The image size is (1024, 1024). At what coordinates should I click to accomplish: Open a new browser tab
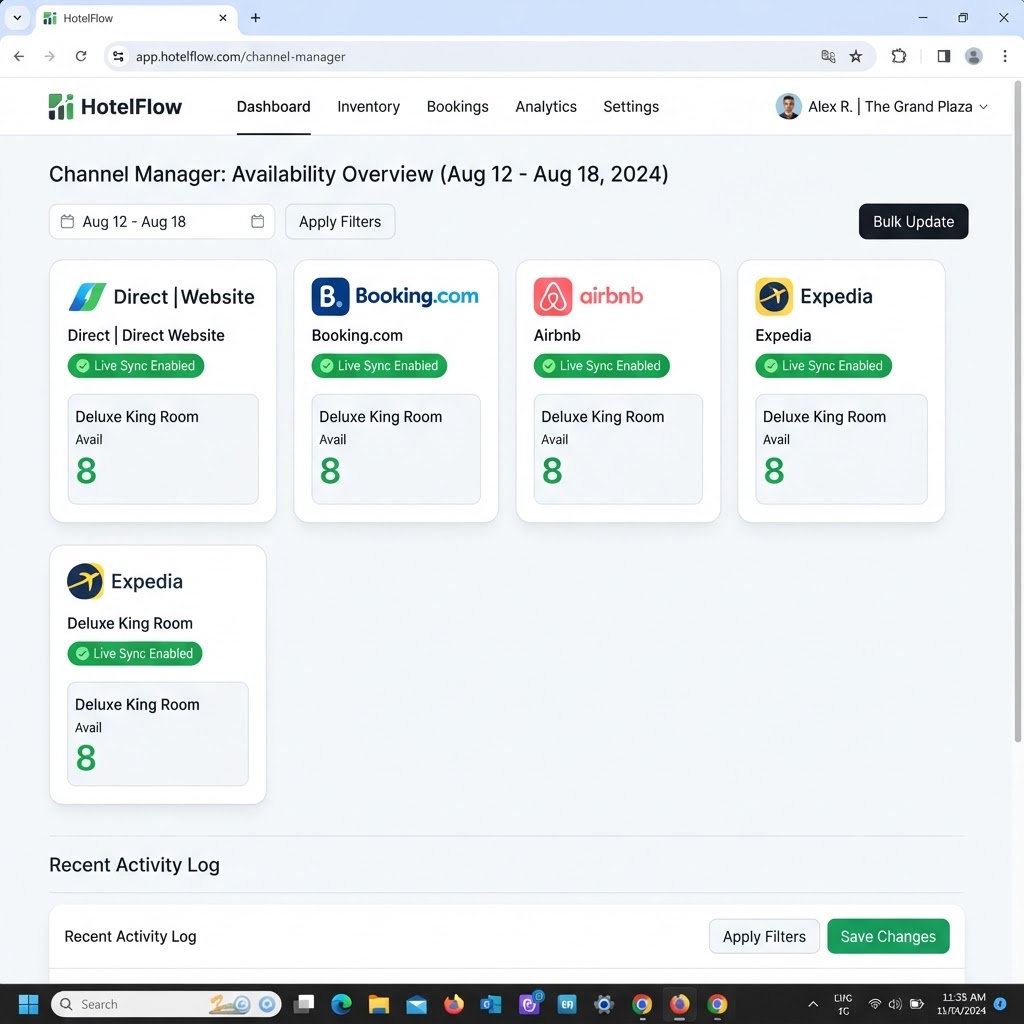click(x=255, y=18)
